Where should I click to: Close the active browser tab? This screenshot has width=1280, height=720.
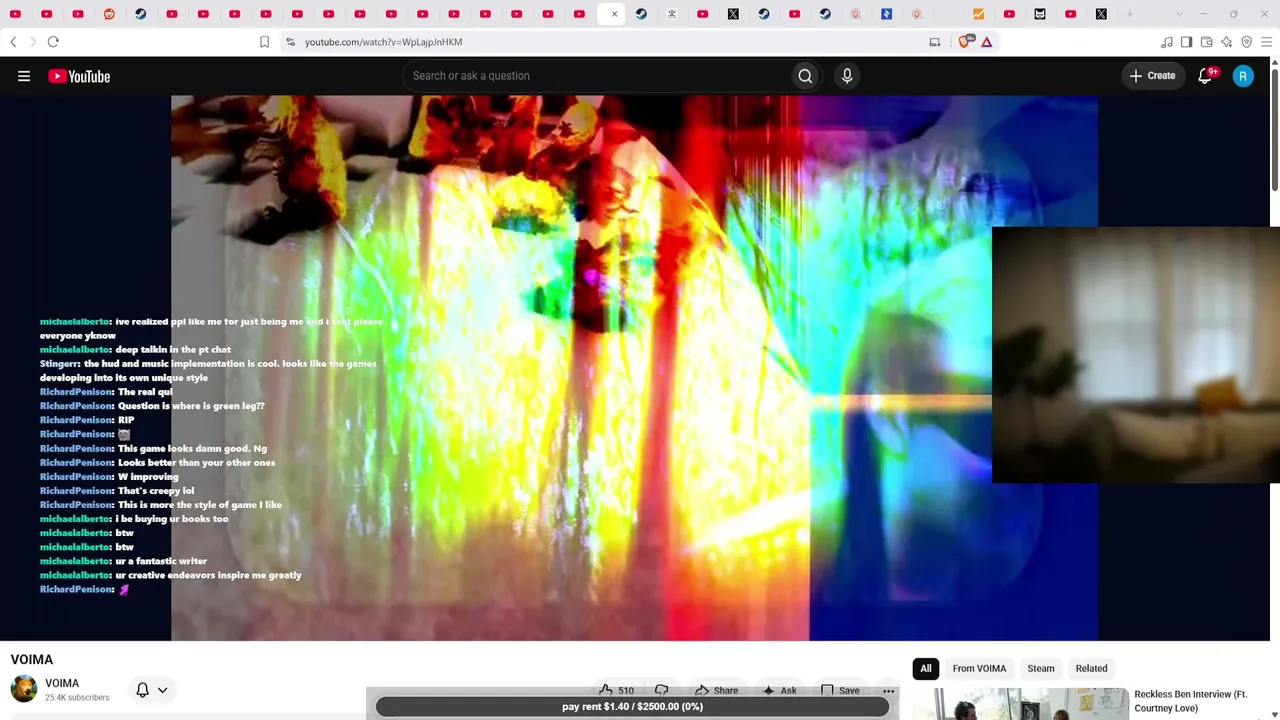pyautogui.click(x=614, y=14)
